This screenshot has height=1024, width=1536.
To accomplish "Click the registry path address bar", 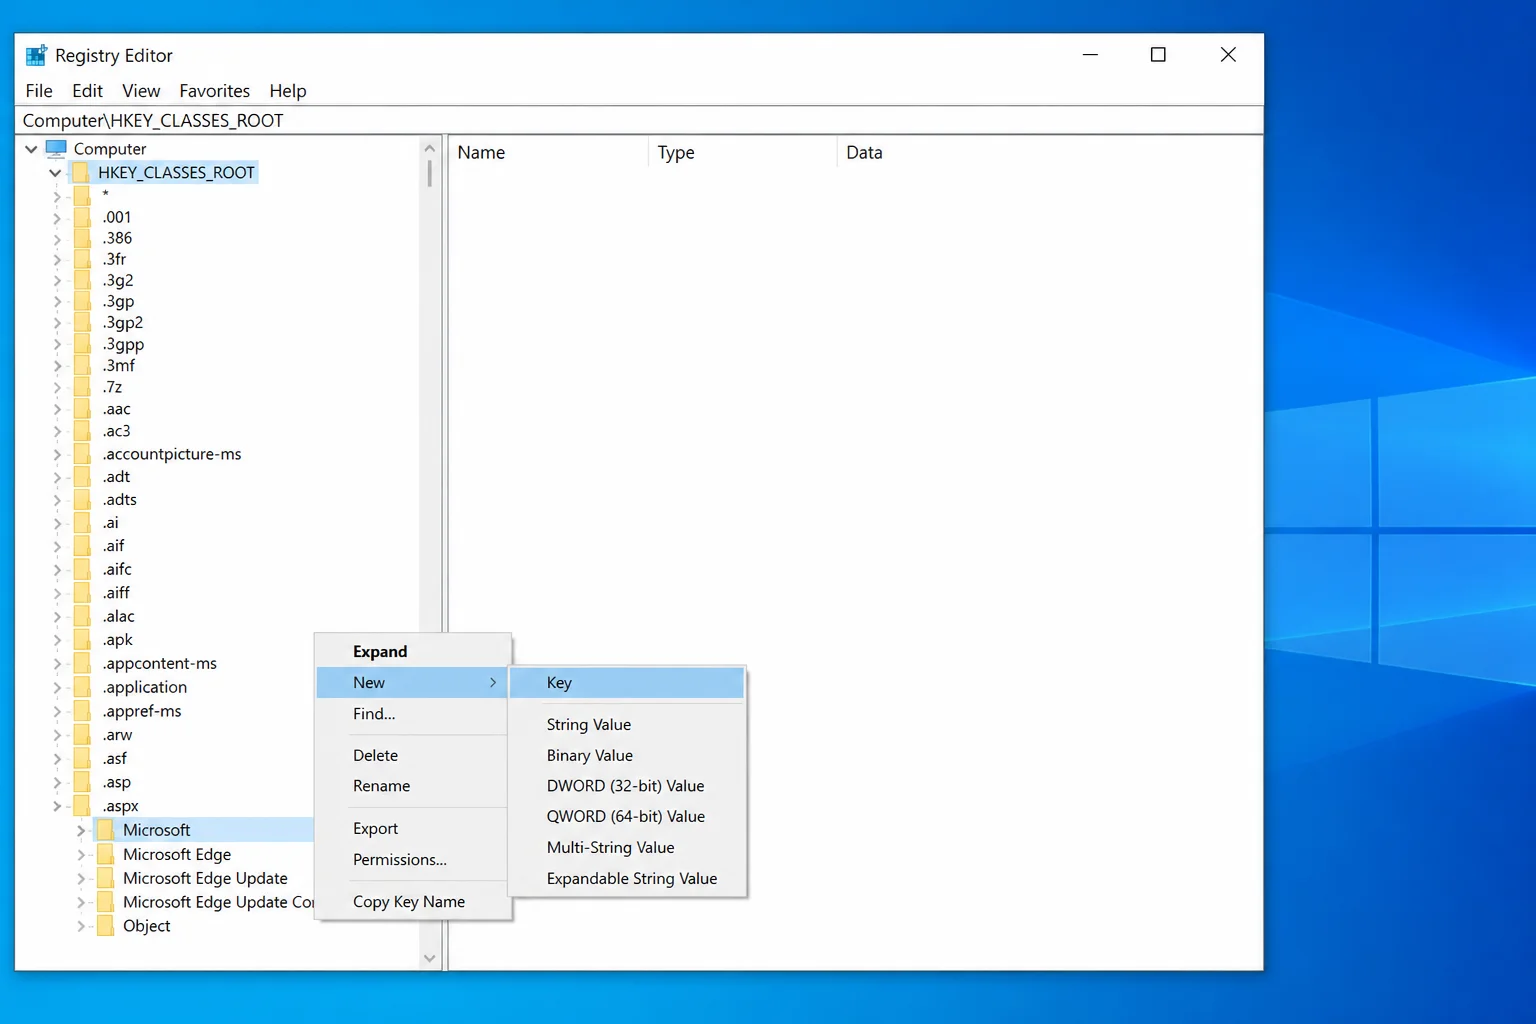I will click(640, 121).
